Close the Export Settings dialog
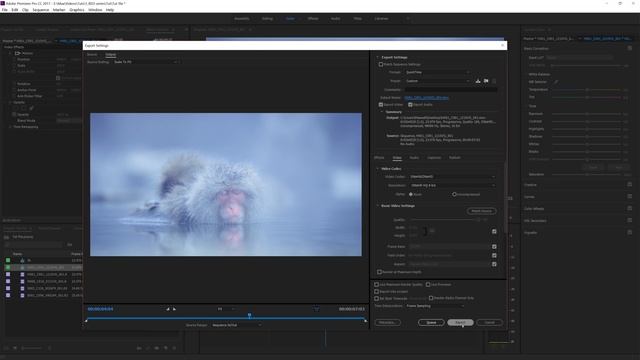This screenshot has height=360, width=640. [502, 45]
